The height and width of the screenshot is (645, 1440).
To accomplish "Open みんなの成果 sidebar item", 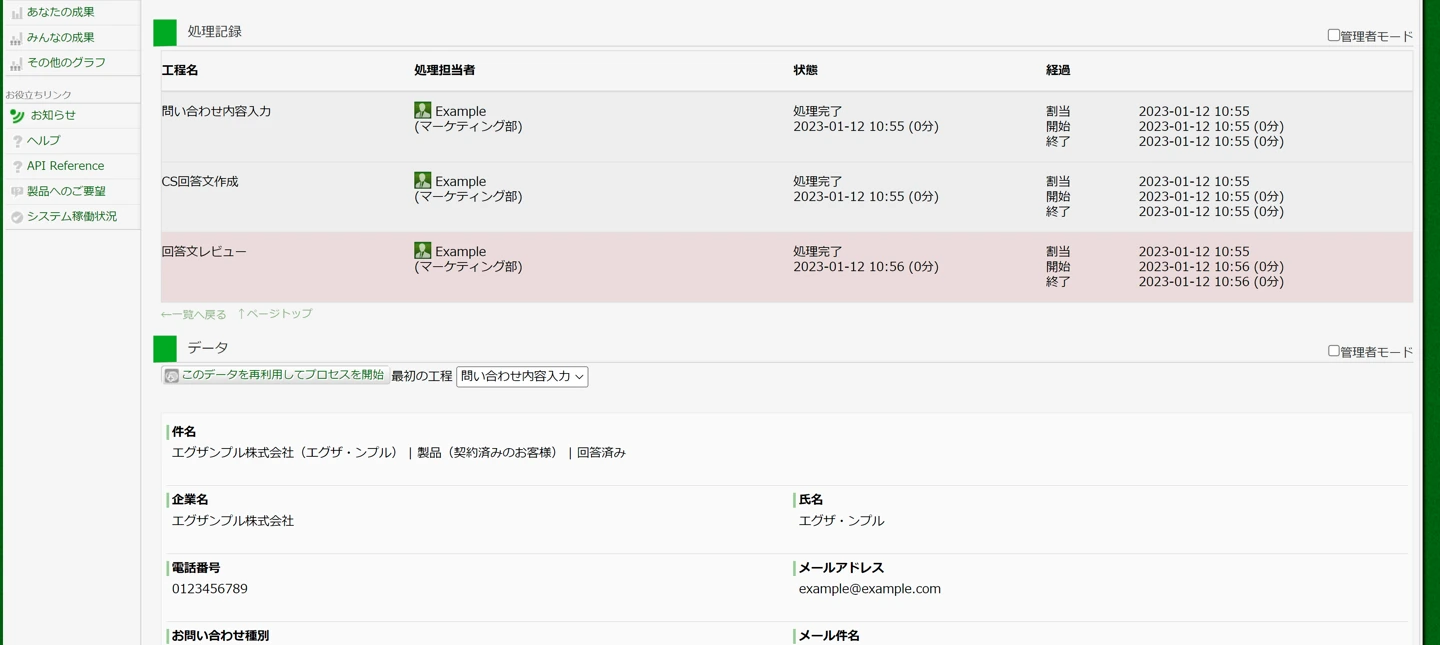I will point(60,38).
